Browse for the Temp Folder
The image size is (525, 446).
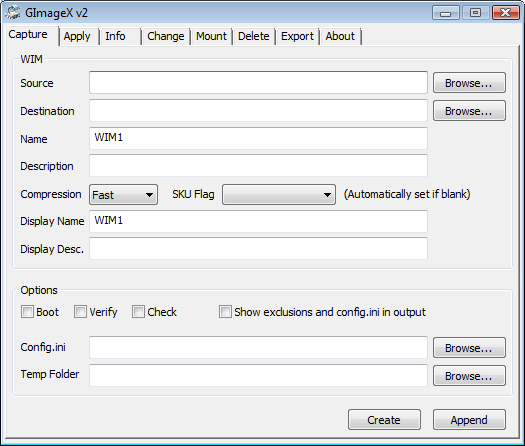pos(469,376)
